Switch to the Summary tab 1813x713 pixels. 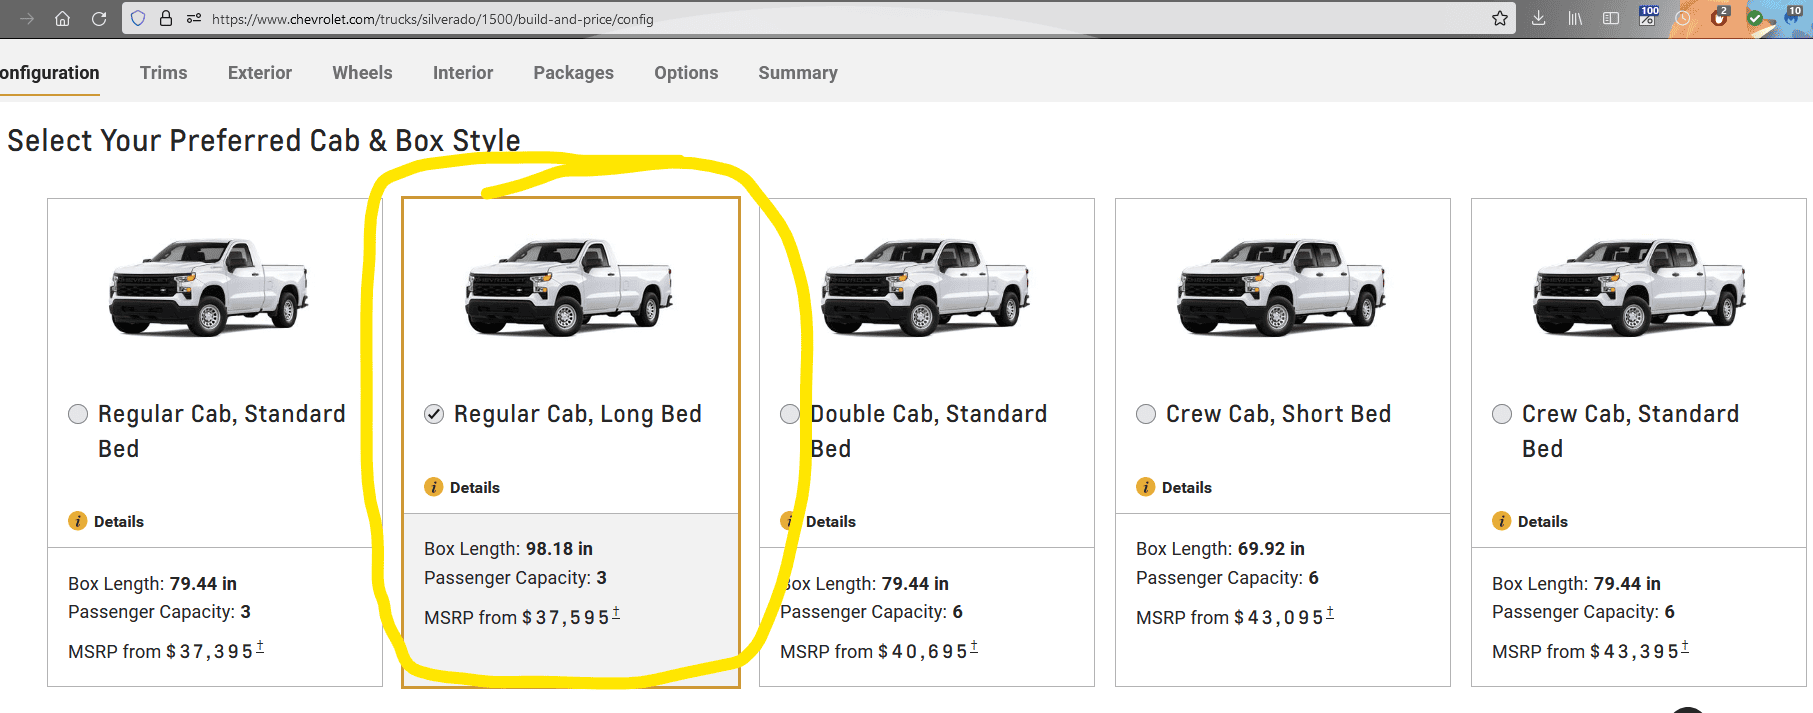click(x=798, y=73)
